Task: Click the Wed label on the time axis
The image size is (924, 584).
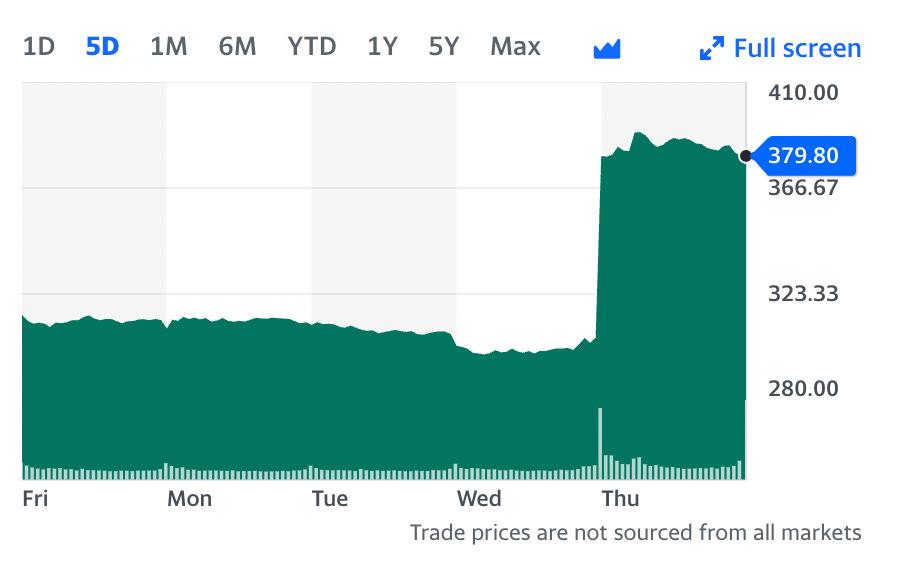Action: click(x=479, y=497)
